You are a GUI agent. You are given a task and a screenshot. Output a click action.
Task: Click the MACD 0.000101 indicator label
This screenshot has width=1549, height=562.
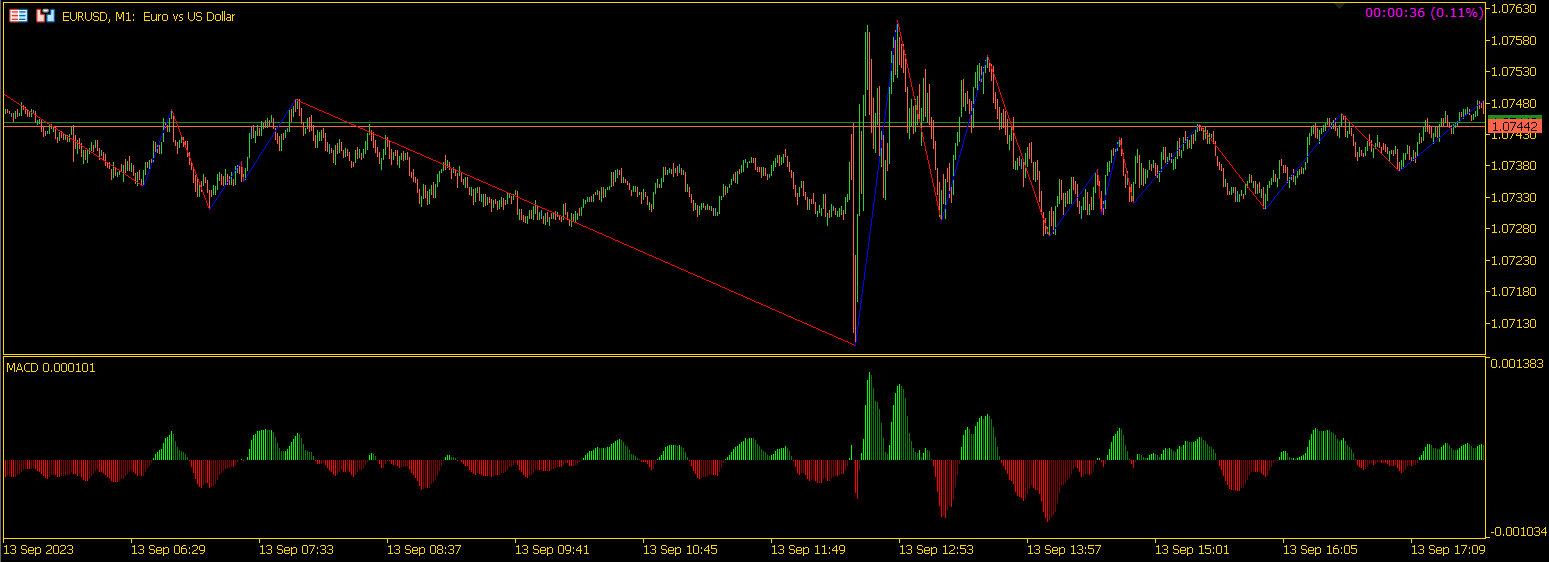coord(51,368)
